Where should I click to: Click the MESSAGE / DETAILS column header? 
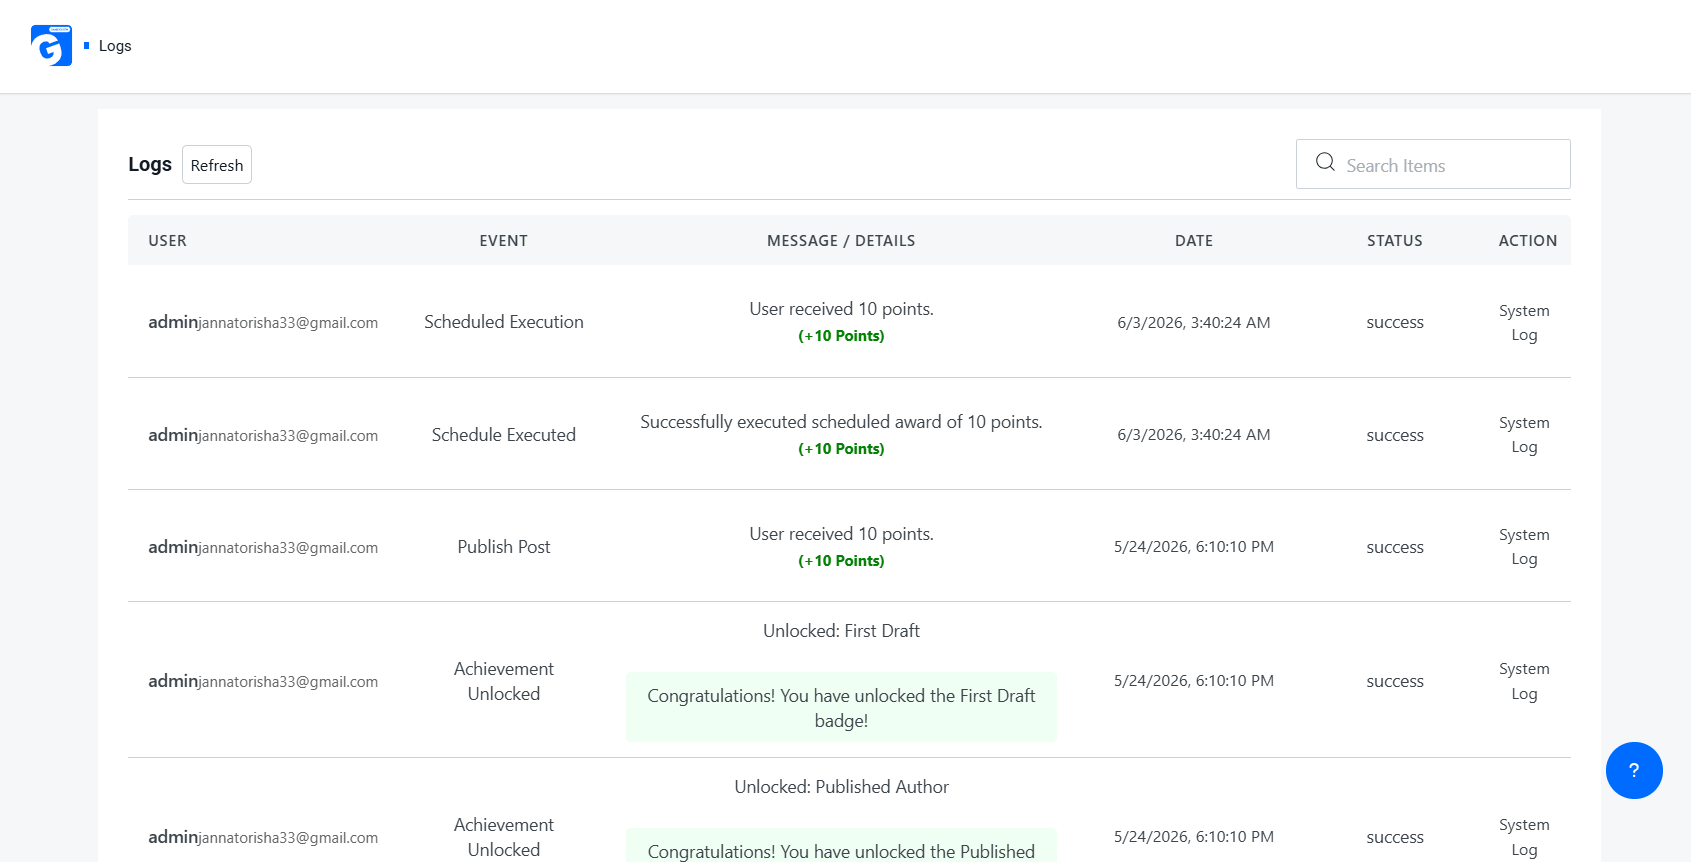[841, 241]
